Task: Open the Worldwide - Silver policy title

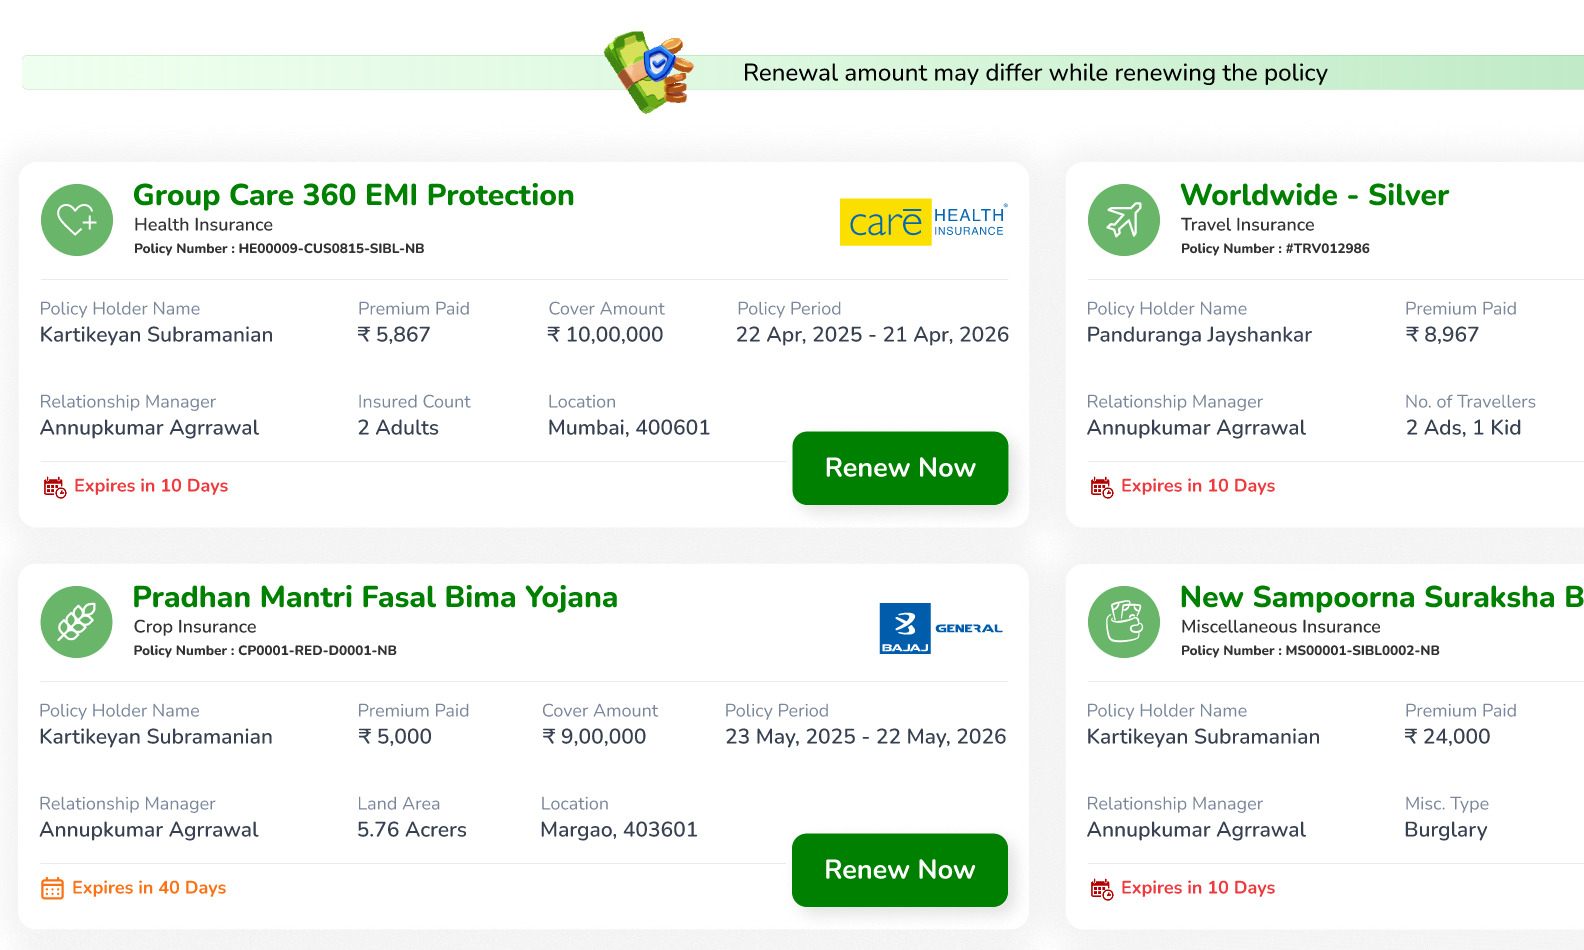Action: (x=1314, y=195)
